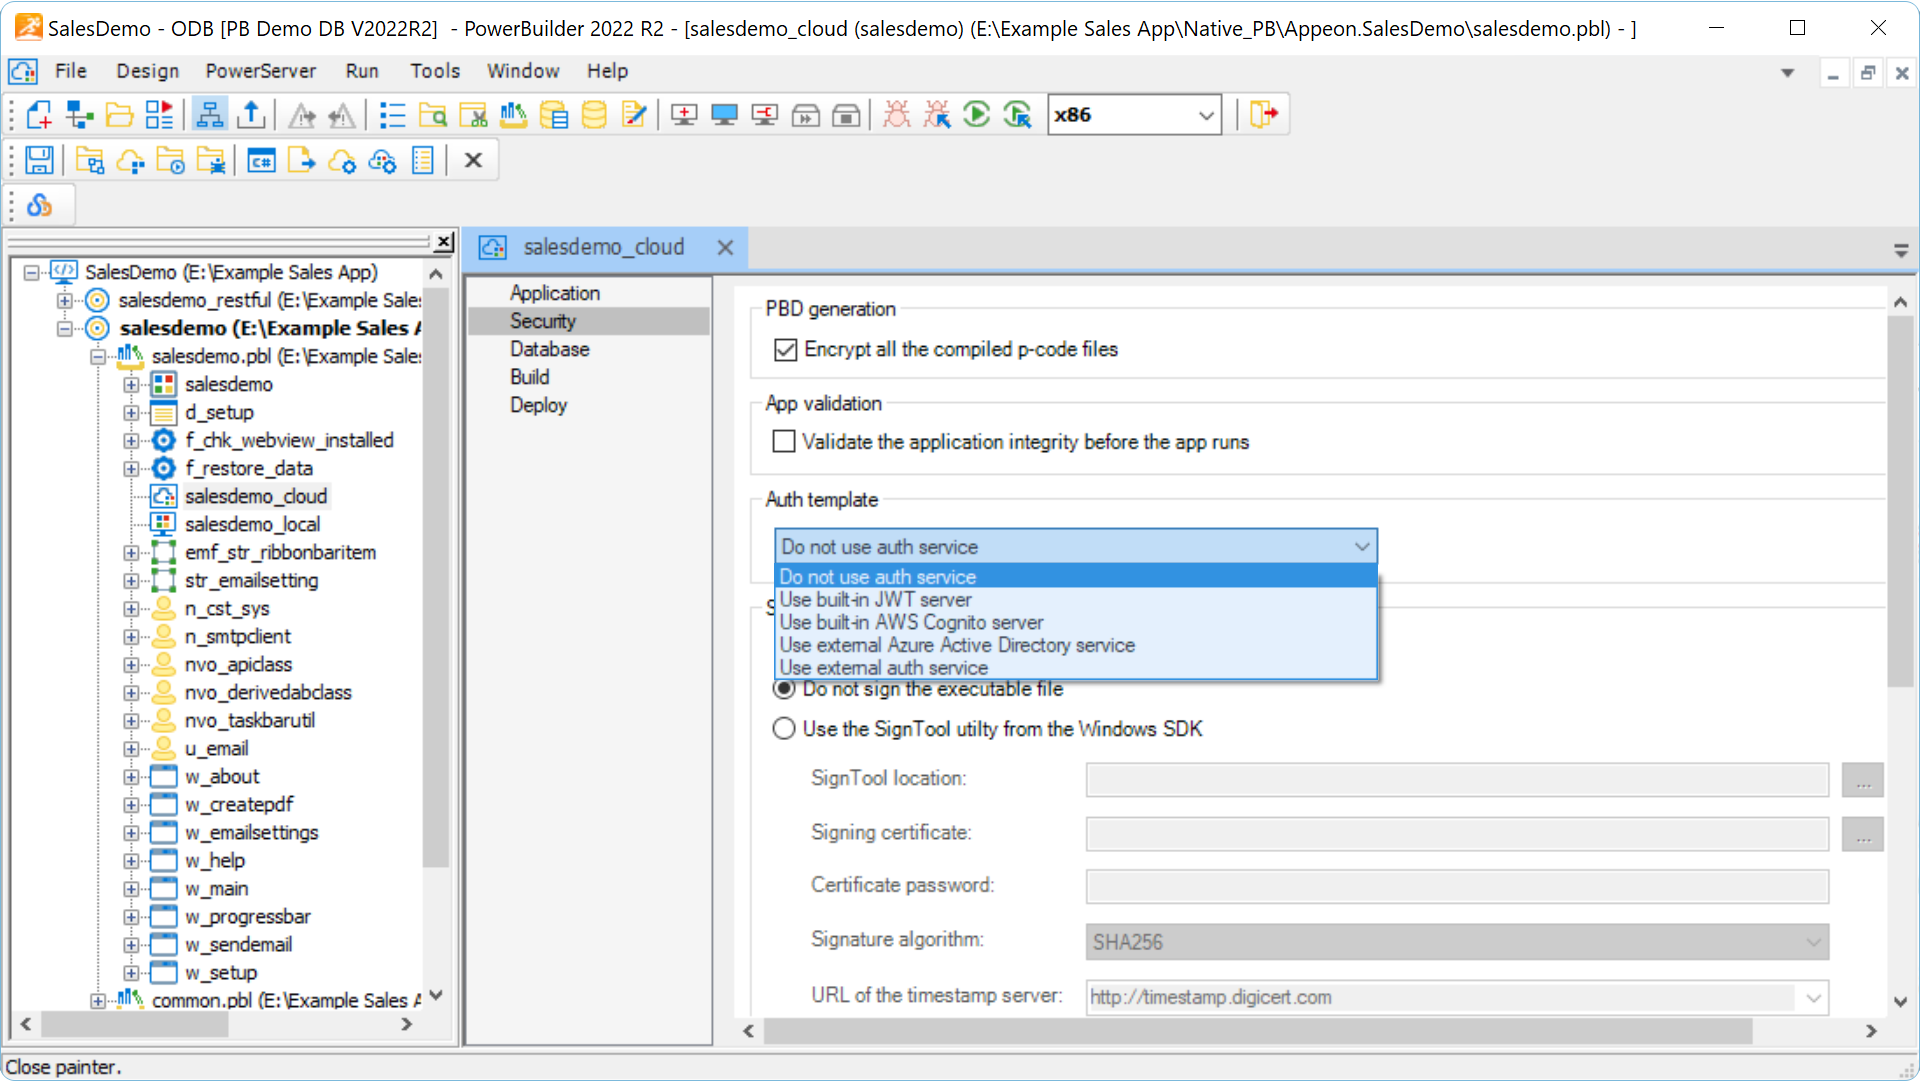Image resolution: width=1920 pixels, height=1081 pixels.
Task: Browse for SignTool location button
Action: coord(1862,780)
